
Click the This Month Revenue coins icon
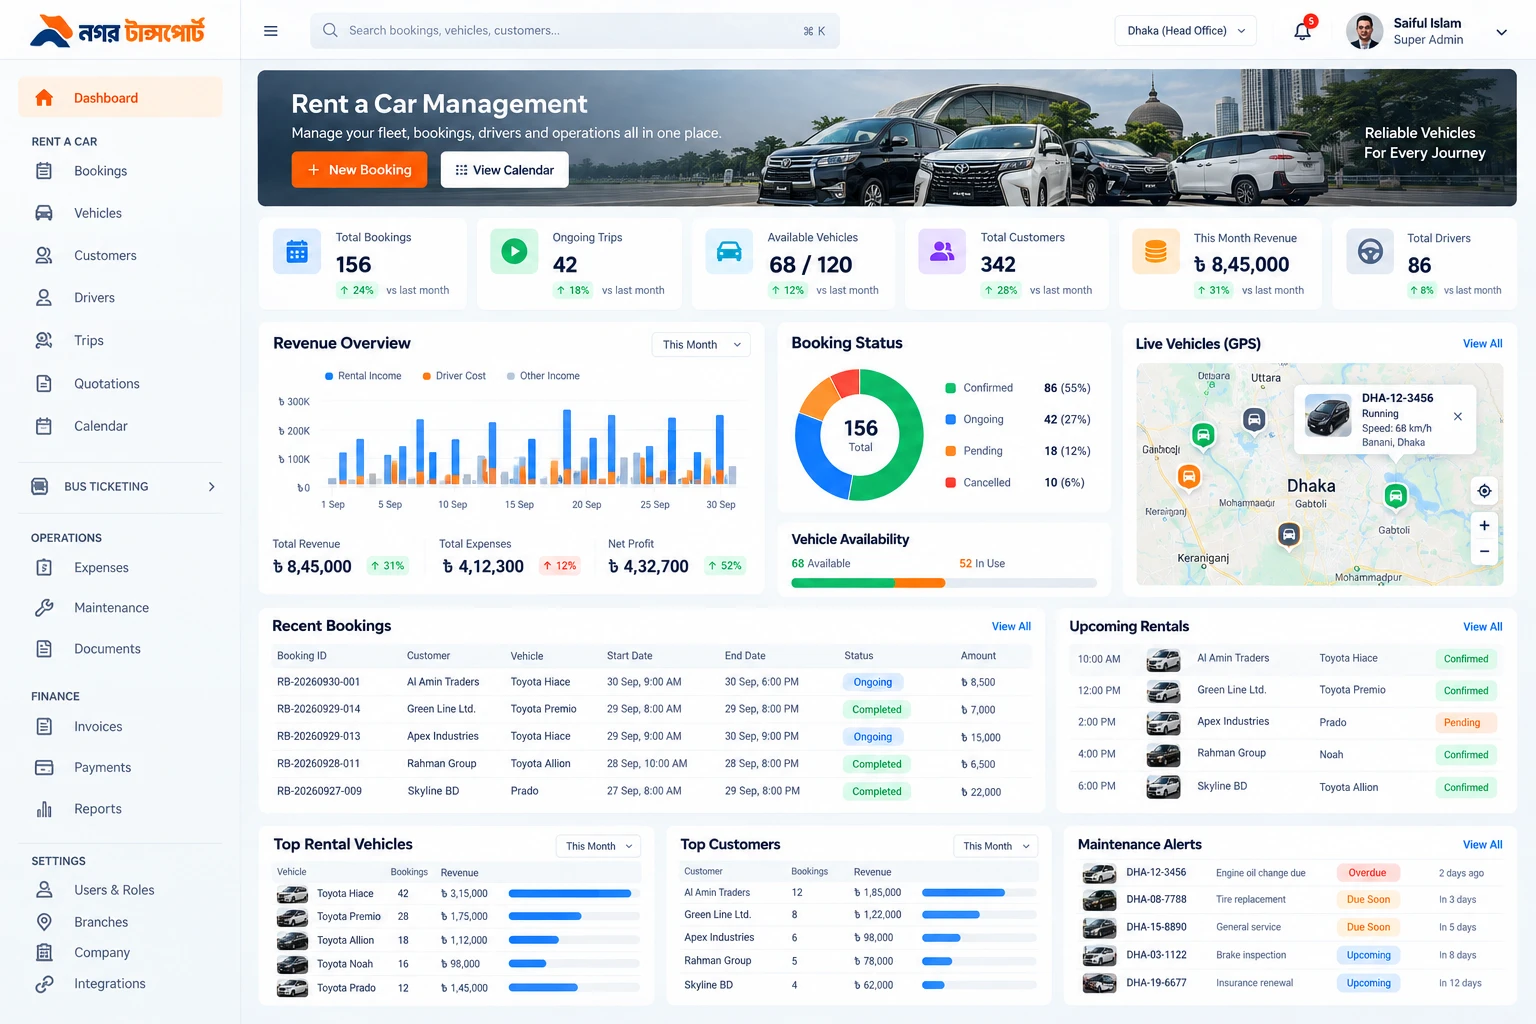click(x=1156, y=252)
